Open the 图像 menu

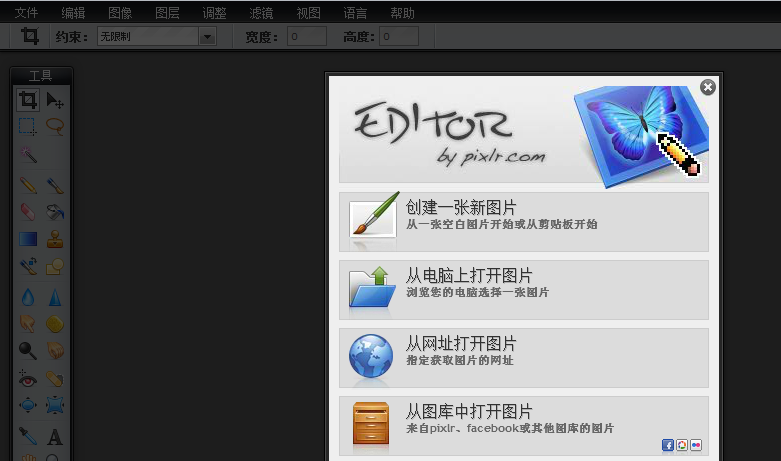click(120, 12)
